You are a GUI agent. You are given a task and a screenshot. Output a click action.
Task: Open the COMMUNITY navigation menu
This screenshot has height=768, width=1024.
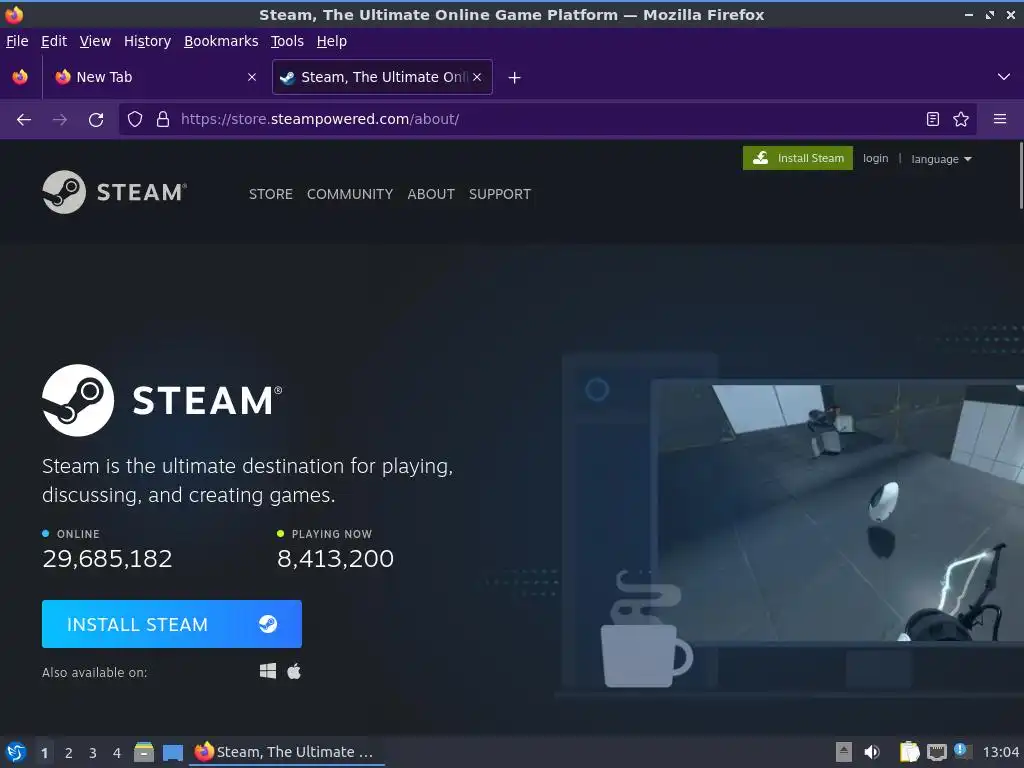[x=350, y=194]
